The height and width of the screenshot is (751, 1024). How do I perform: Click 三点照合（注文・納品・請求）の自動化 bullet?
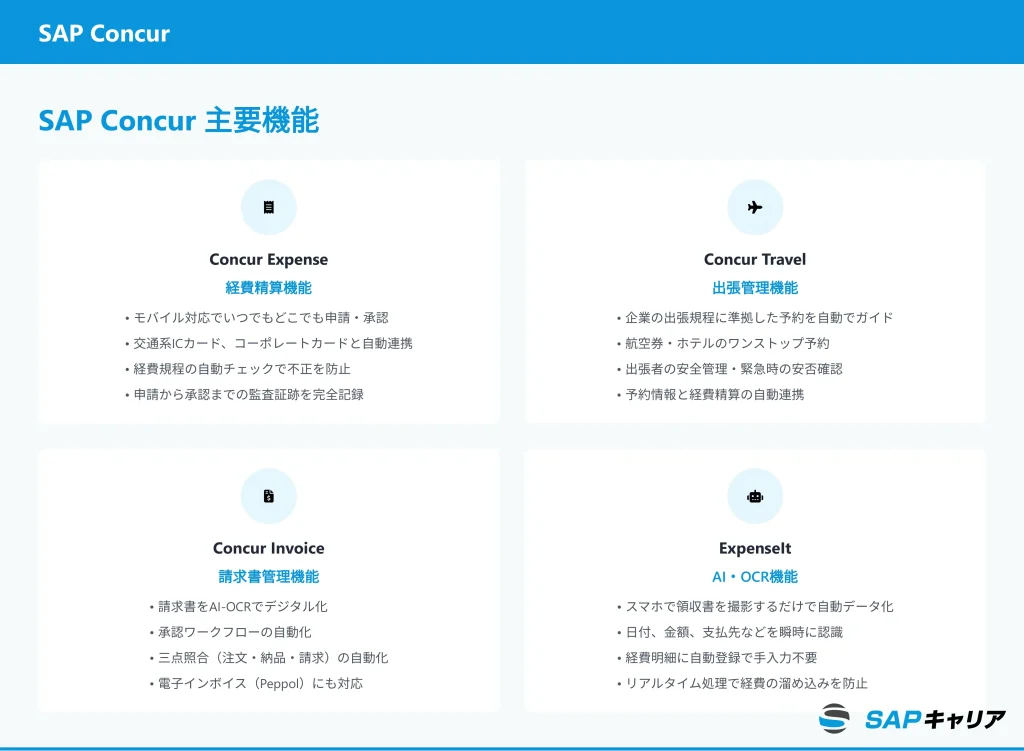tap(268, 658)
